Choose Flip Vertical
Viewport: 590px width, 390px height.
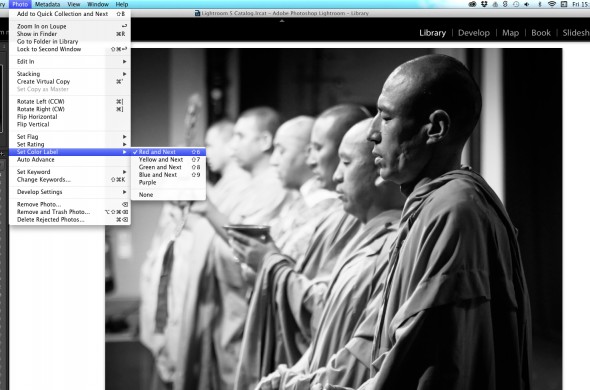click(70, 124)
